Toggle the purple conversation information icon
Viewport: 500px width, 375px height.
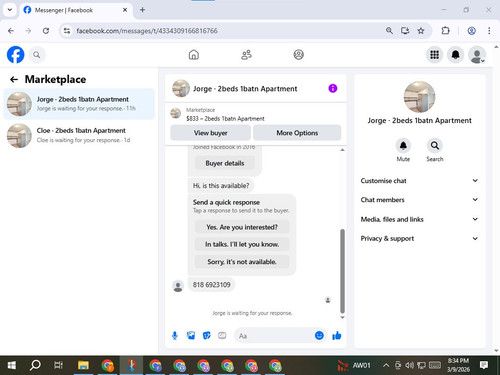pos(333,88)
